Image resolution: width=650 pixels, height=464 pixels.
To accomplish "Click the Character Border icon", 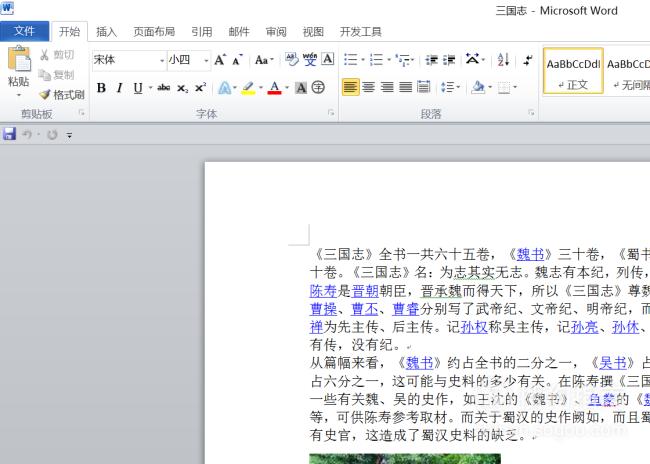I will coord(327,59).
